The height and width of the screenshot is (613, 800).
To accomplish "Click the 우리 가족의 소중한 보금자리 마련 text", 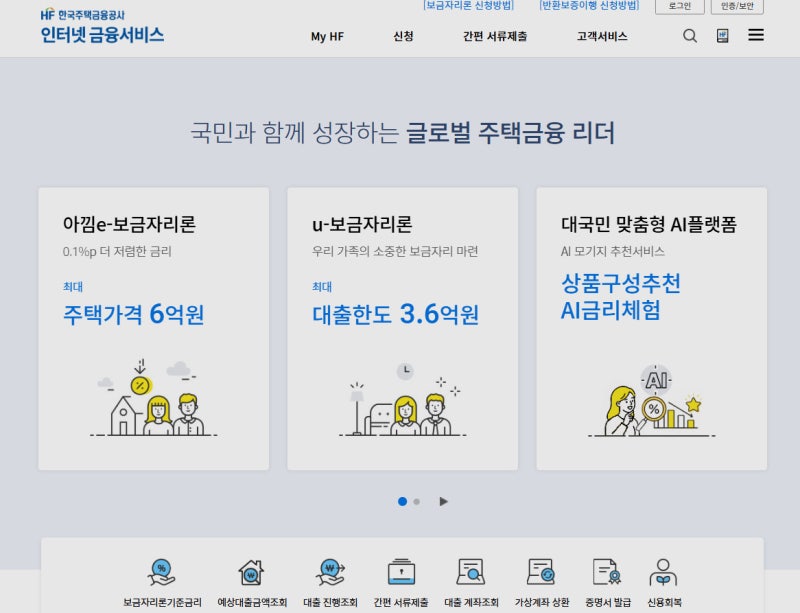I will [x=395, y=251].
